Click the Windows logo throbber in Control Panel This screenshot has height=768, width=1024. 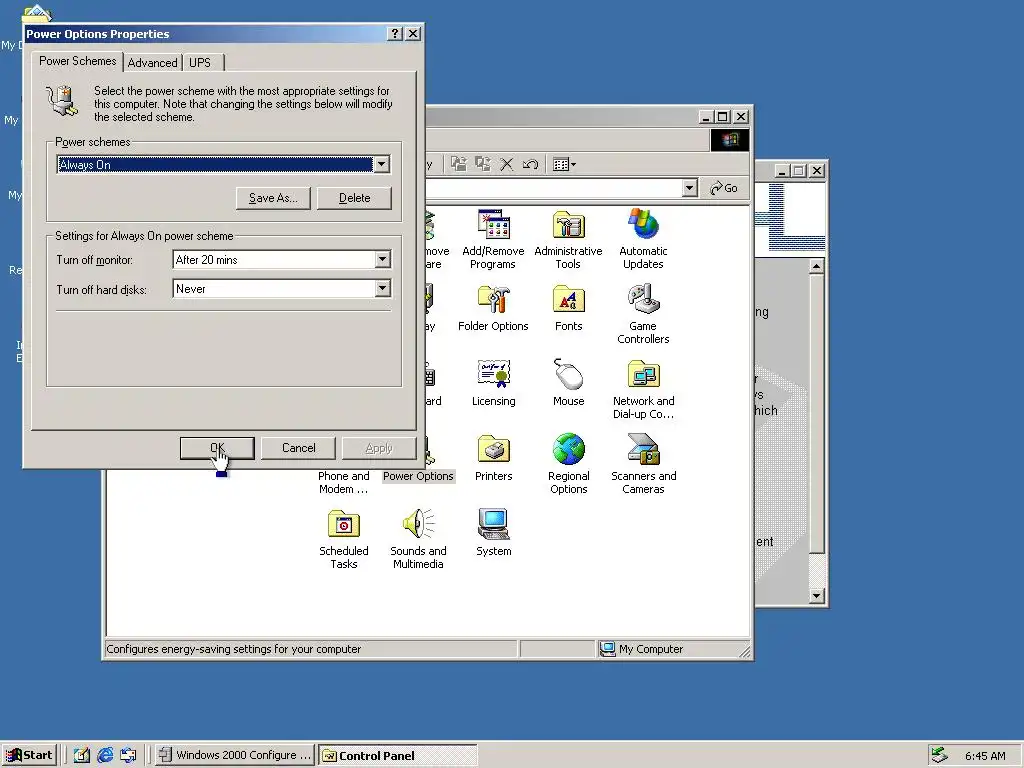[729, 140]
